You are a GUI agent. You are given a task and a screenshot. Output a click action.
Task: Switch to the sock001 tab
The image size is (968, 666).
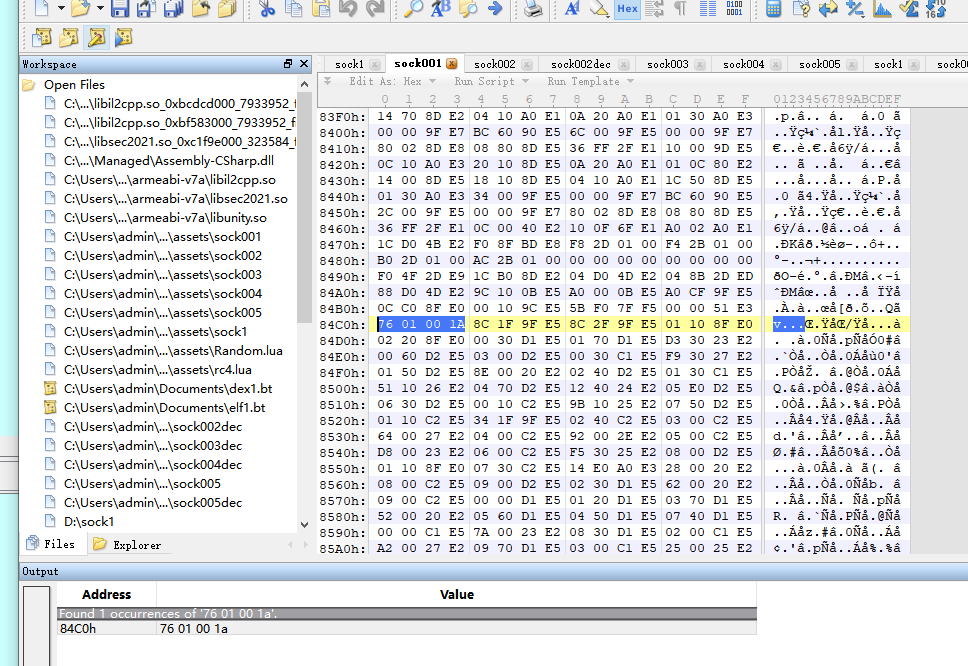point(417,63)
